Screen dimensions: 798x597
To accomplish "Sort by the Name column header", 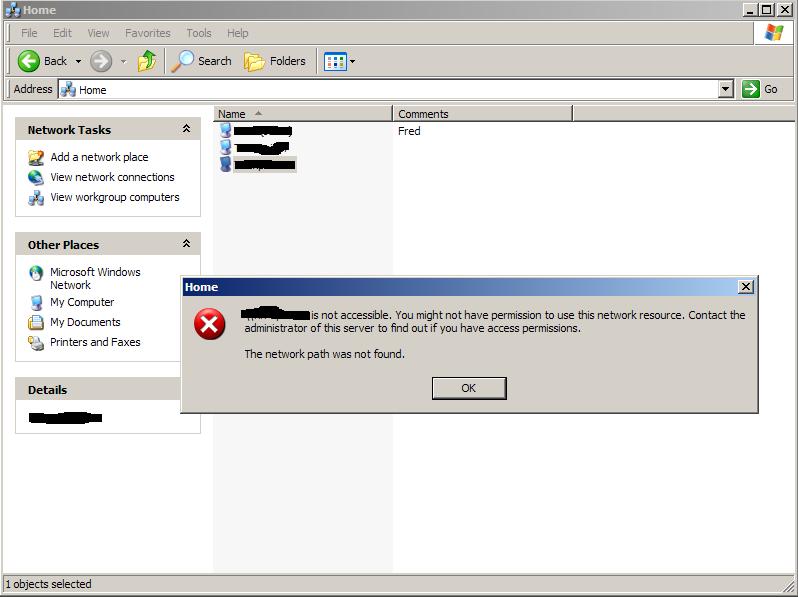I will pyautogui.click(x=303, y=113).
